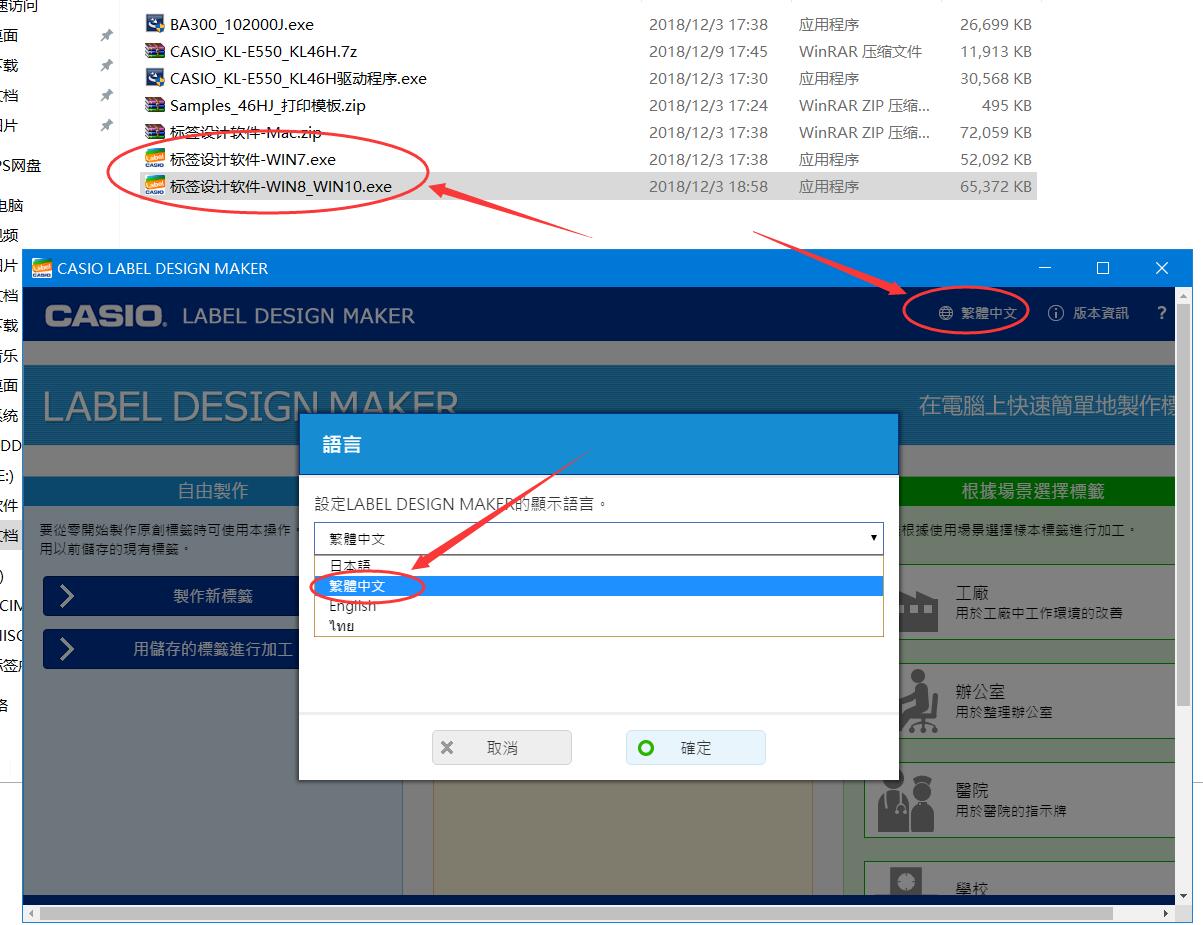Viewport: 1203px width, 925px height.
Task: Click the 自由製作 section header
Action: (x=212, y=491)
